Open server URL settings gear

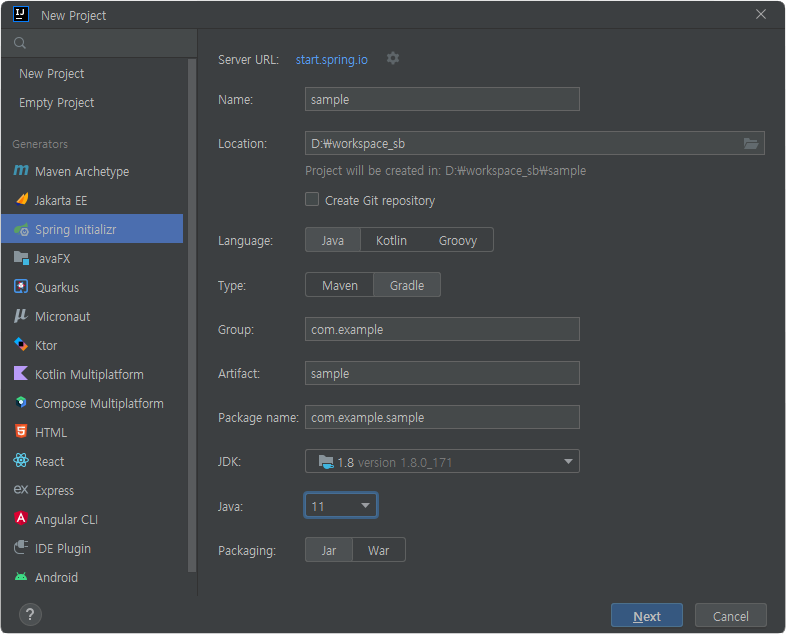click(393, 59)
